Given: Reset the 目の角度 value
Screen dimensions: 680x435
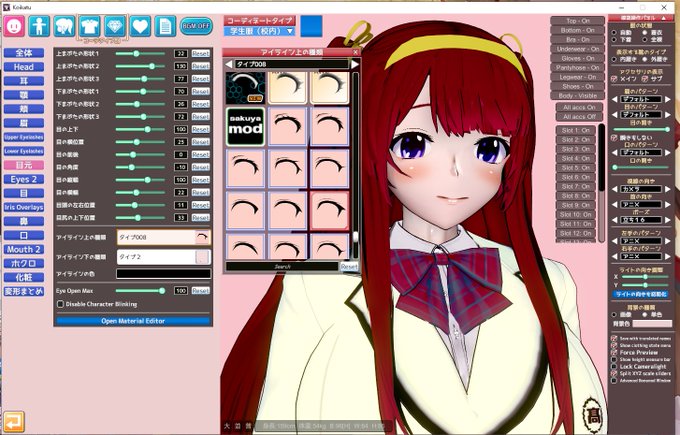Looking at the screenshot, I should pyautogui.click(x=200, y=167).
